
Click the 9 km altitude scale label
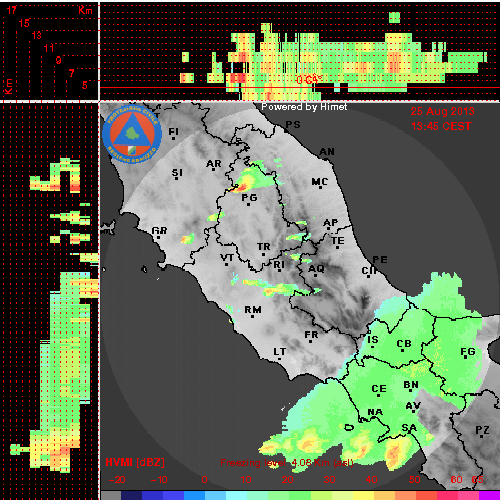pyautogui.click(x=58, y=60)
